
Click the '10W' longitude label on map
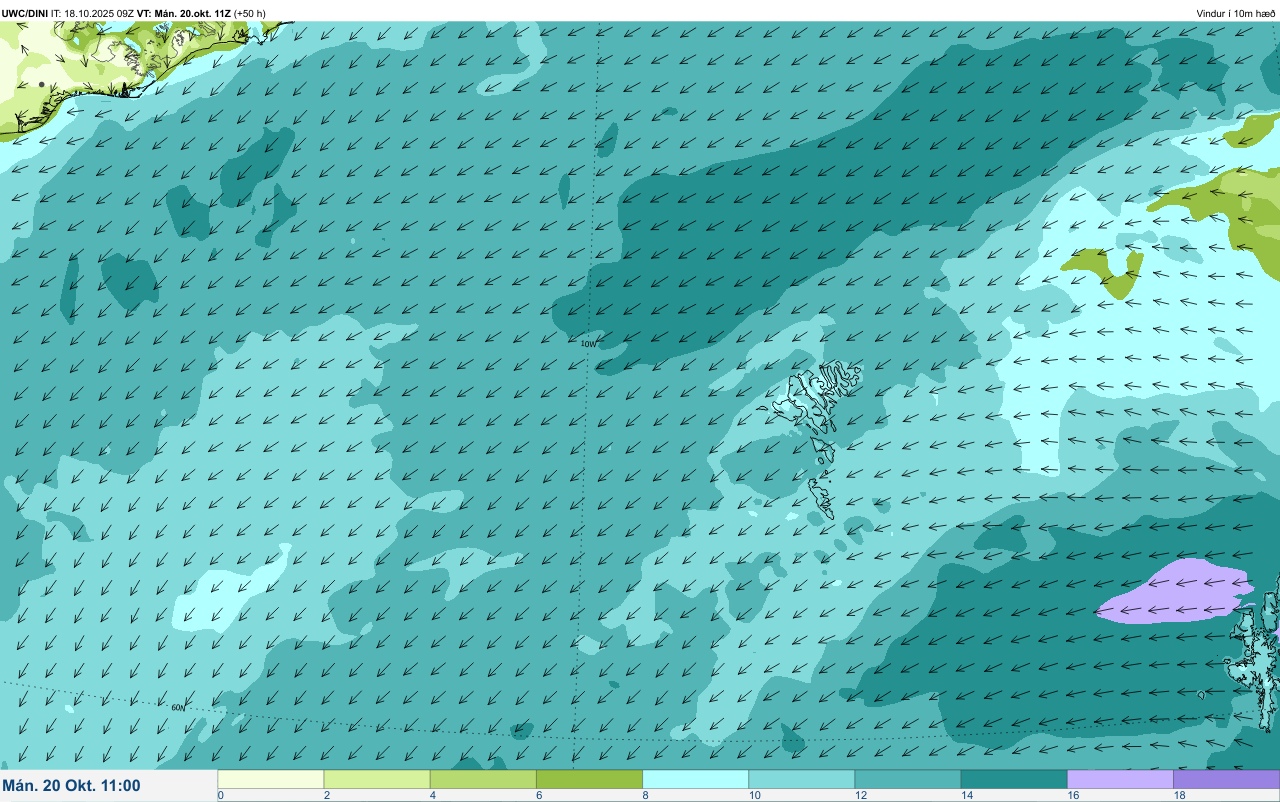[x=588, y=344]
